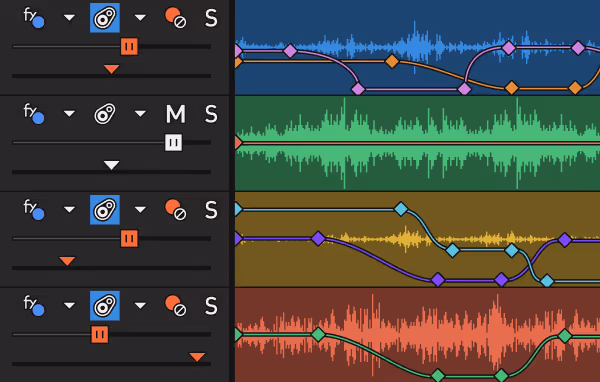Expand the fx dropdown arrow on the red track
Viewport: 600px width, 382px height.
click(69, 305)
